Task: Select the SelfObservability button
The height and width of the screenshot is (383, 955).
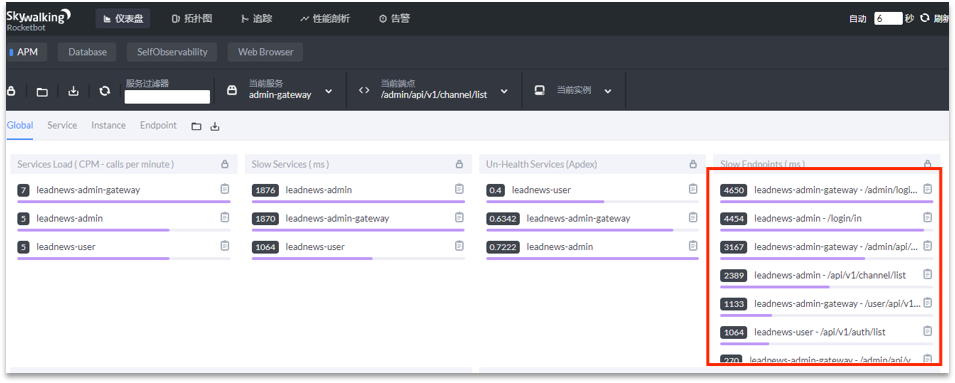Action: tap(172, 52)
